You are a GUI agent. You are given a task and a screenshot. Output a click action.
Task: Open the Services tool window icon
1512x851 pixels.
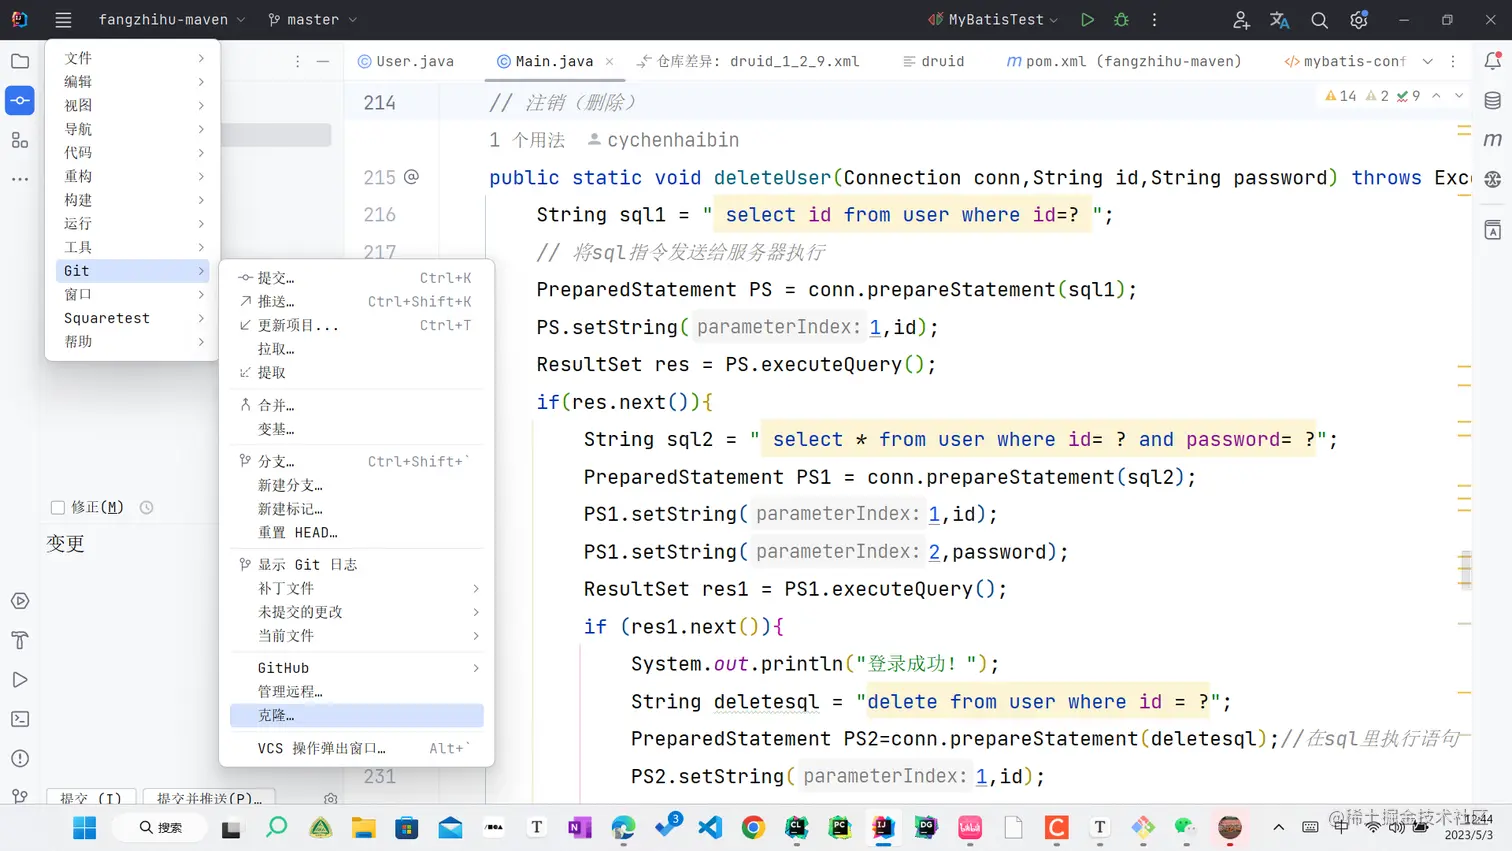coord(20,601)
